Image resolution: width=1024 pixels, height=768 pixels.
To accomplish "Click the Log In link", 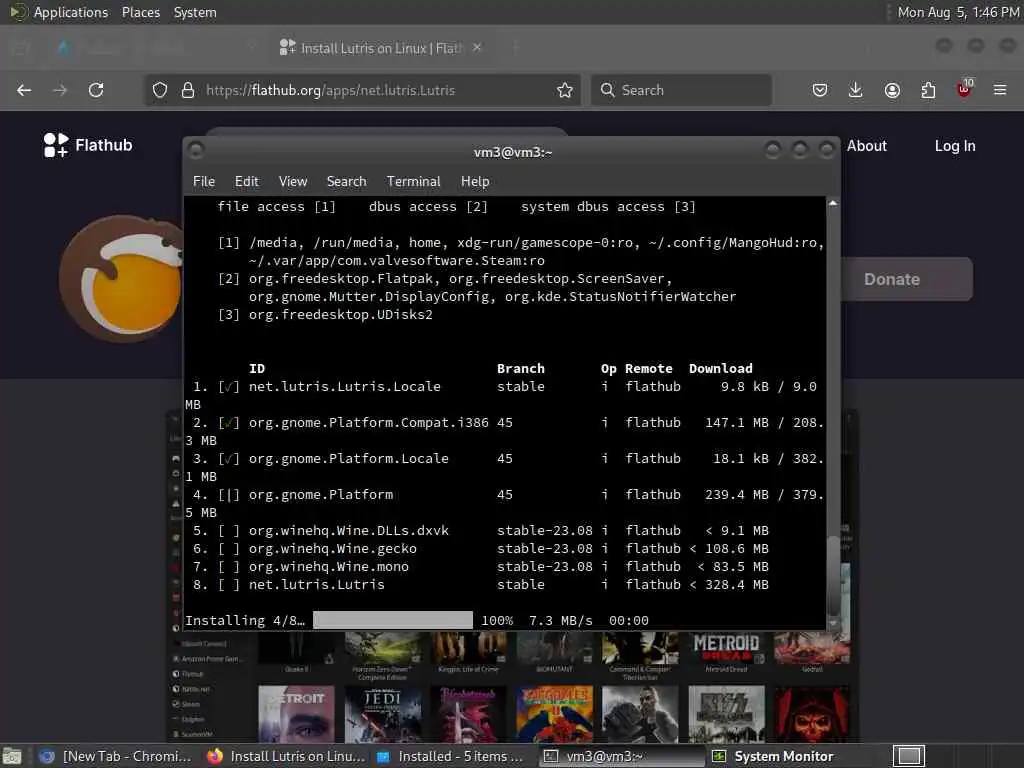I will pos(955,146).
